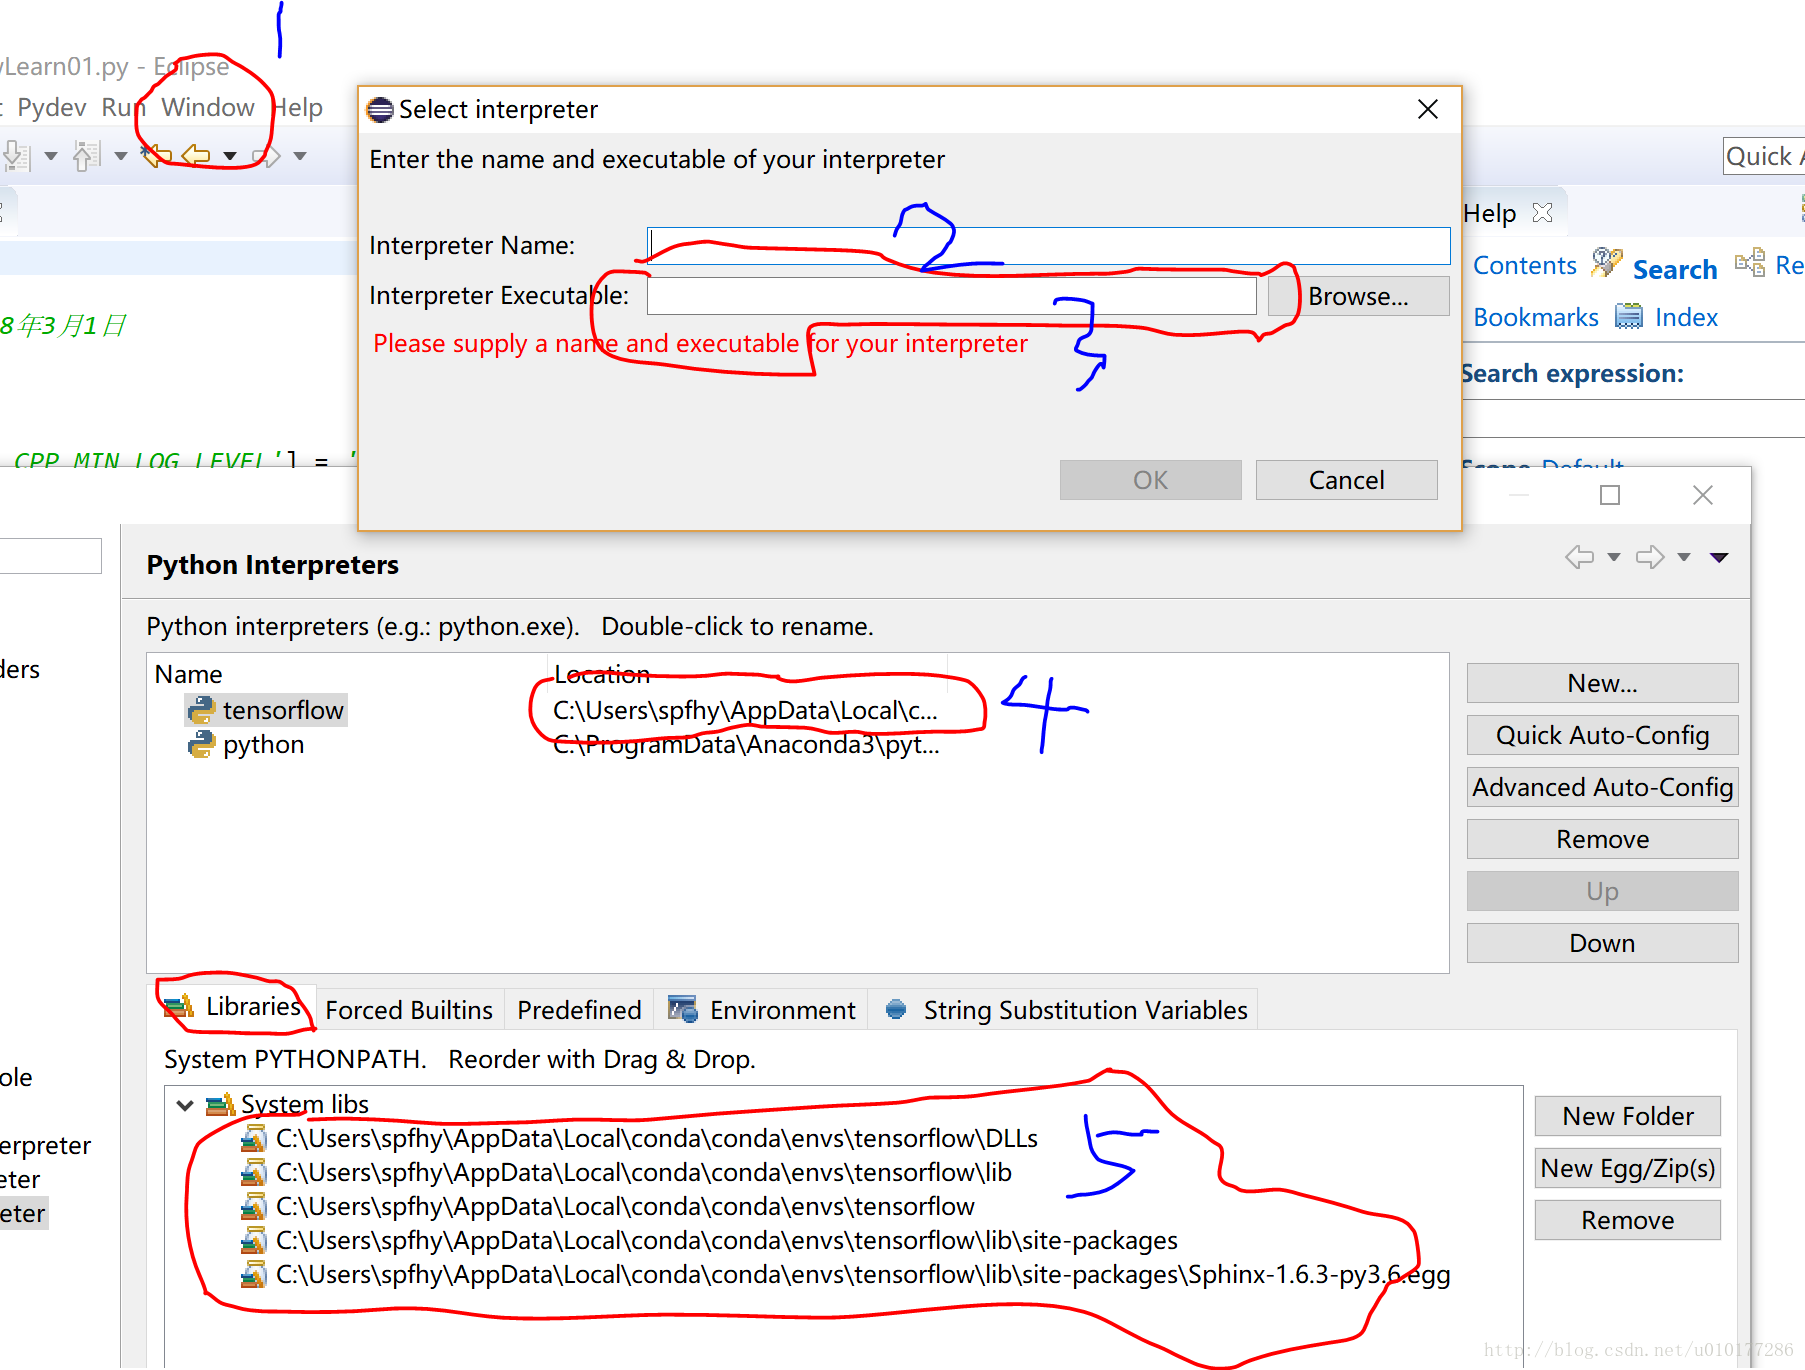Click the Libraries tab icon
The width and height of the screenshot is (1805, 1370).
179,1007
